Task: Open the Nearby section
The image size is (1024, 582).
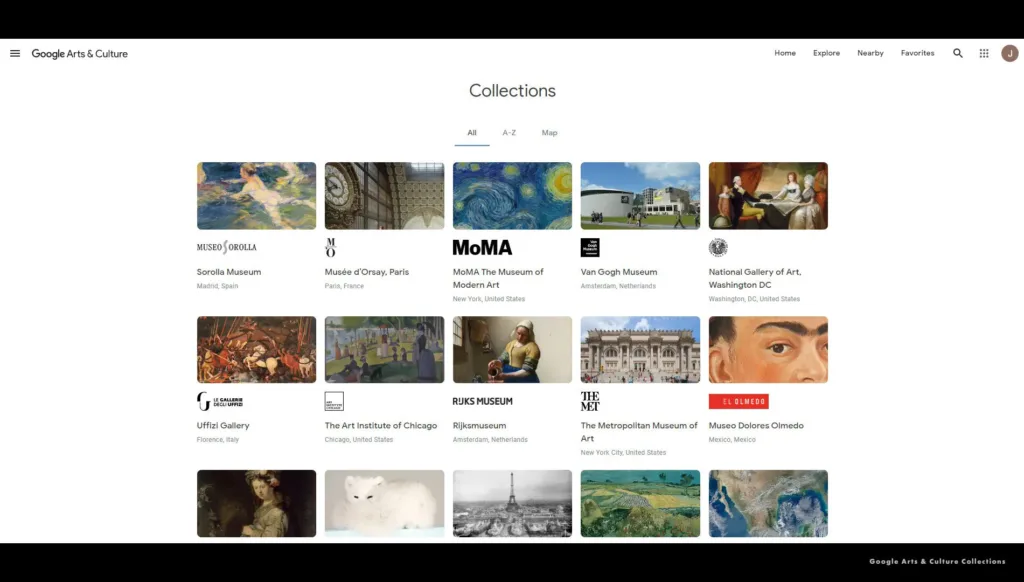Action: point(870,54)
